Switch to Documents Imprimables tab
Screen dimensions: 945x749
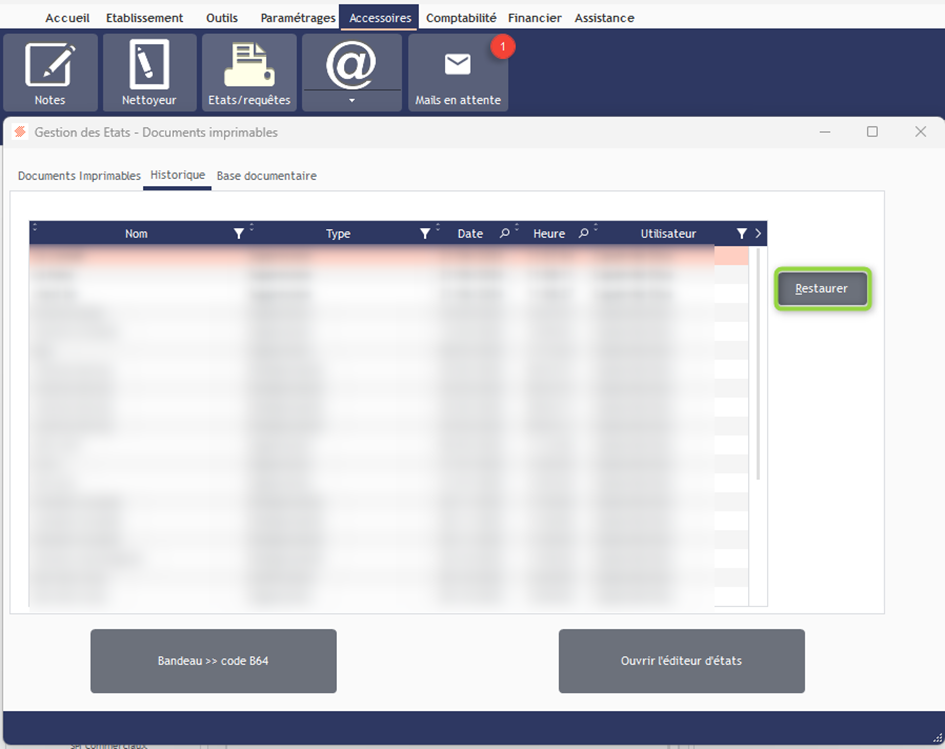point(79,176)
